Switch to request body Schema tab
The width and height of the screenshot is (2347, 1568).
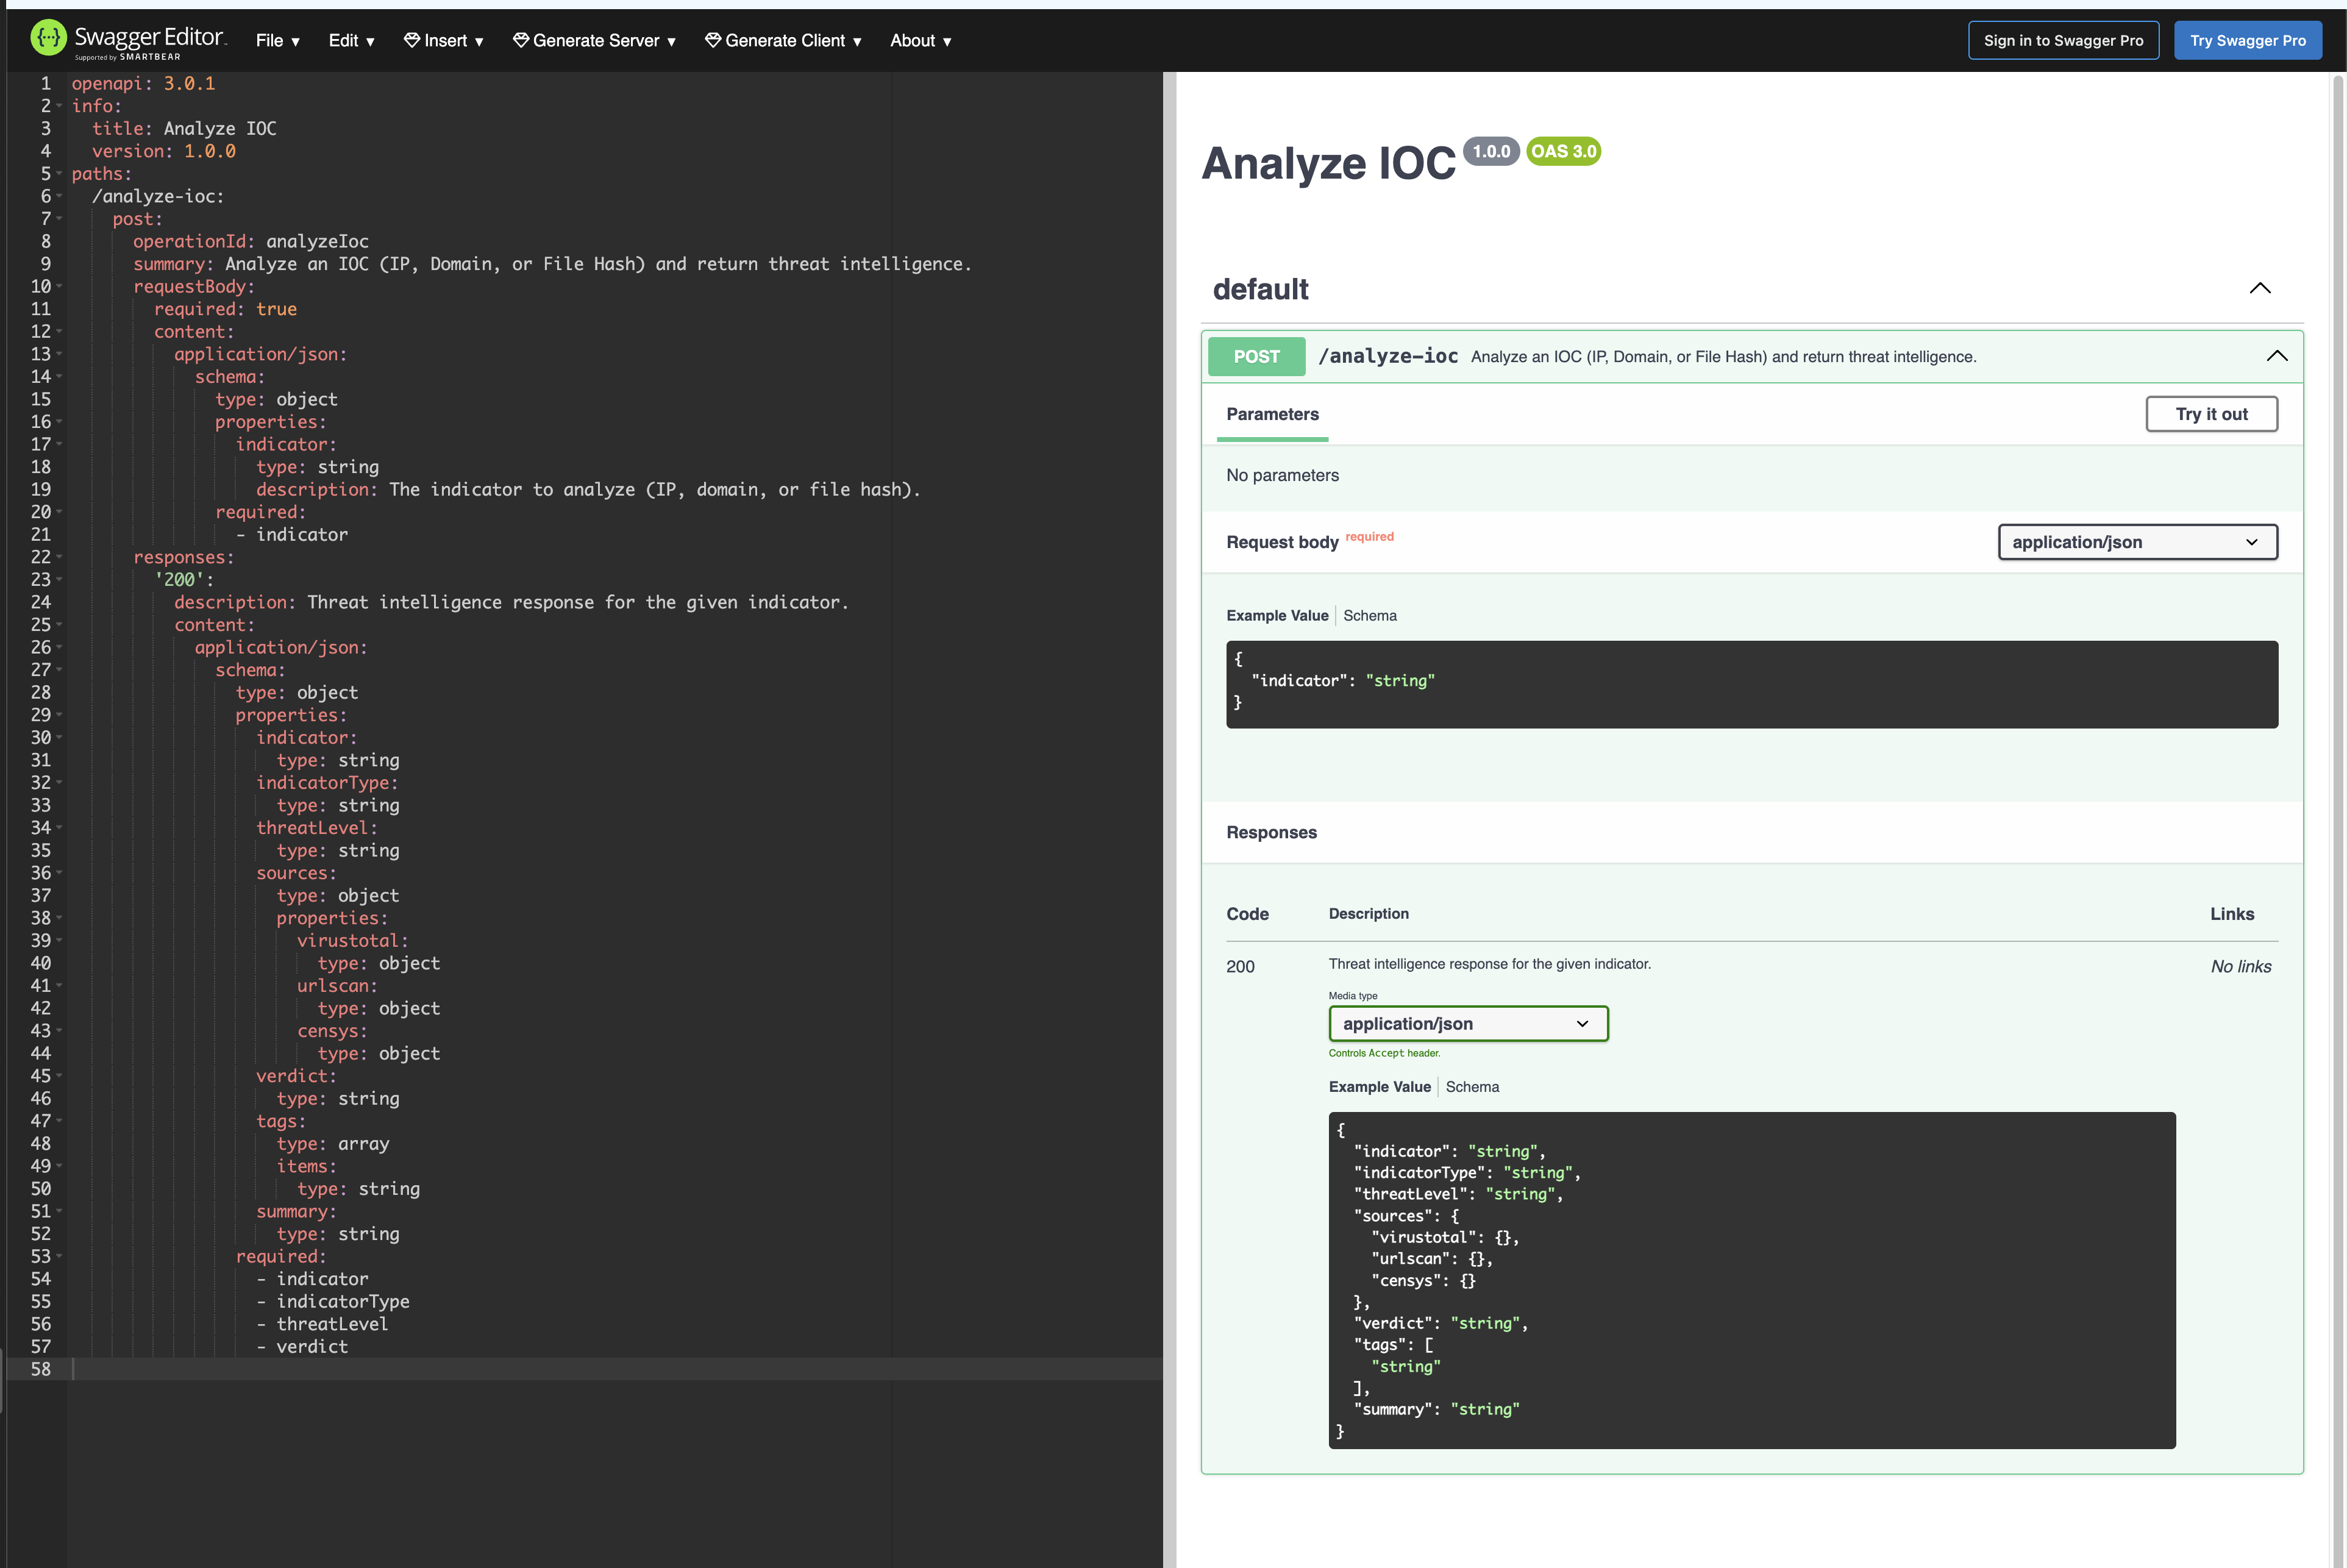tap(1369, 616)
